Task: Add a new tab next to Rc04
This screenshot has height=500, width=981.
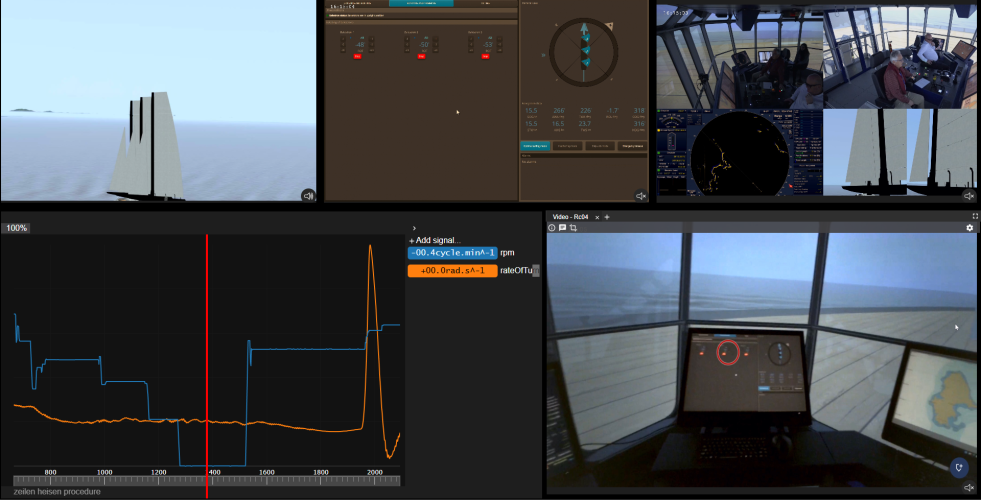Action: coord(606,217)
